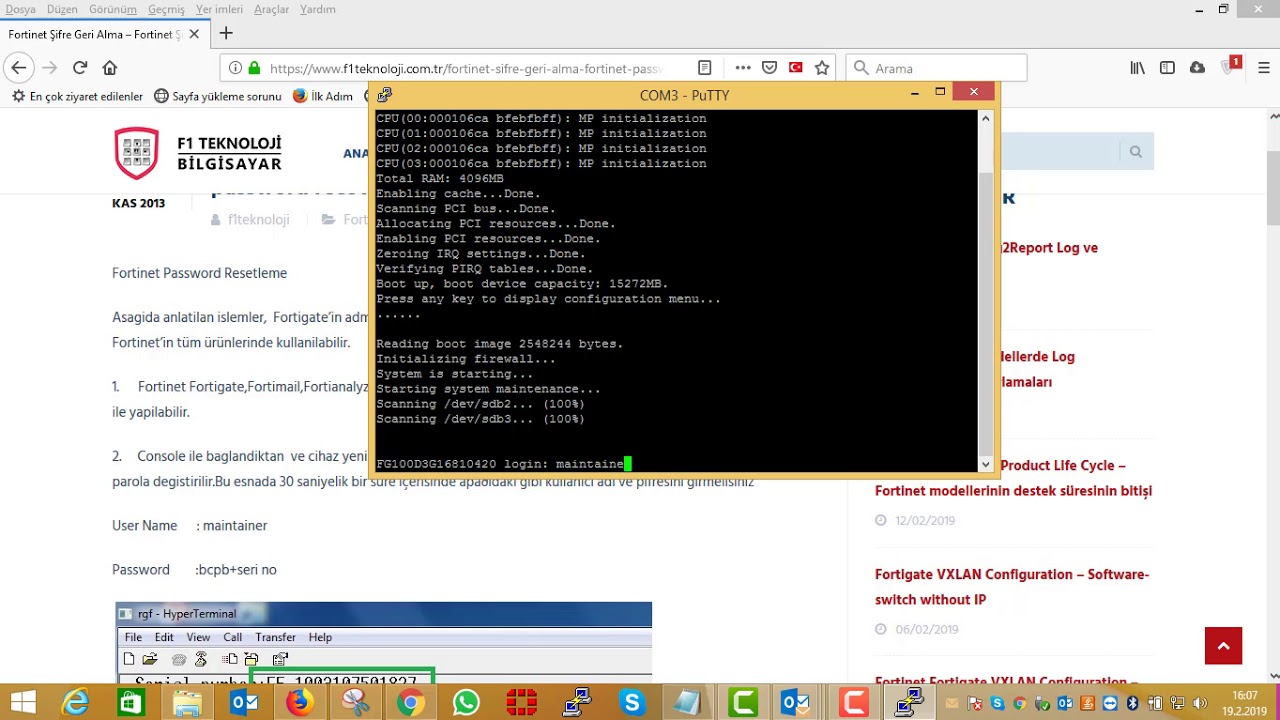1280x720 pixels.
Task: Open the page actions three-dot menu
Action: pos(743,68)
